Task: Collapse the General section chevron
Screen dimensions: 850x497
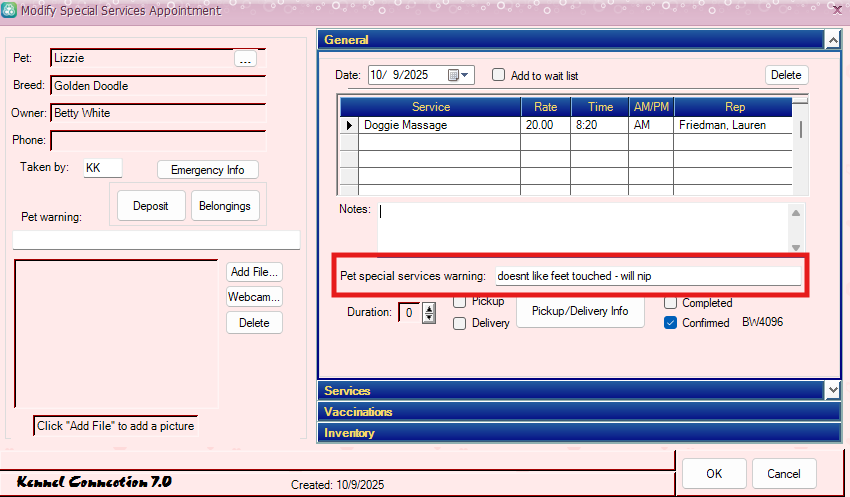Action: (832, 40)
